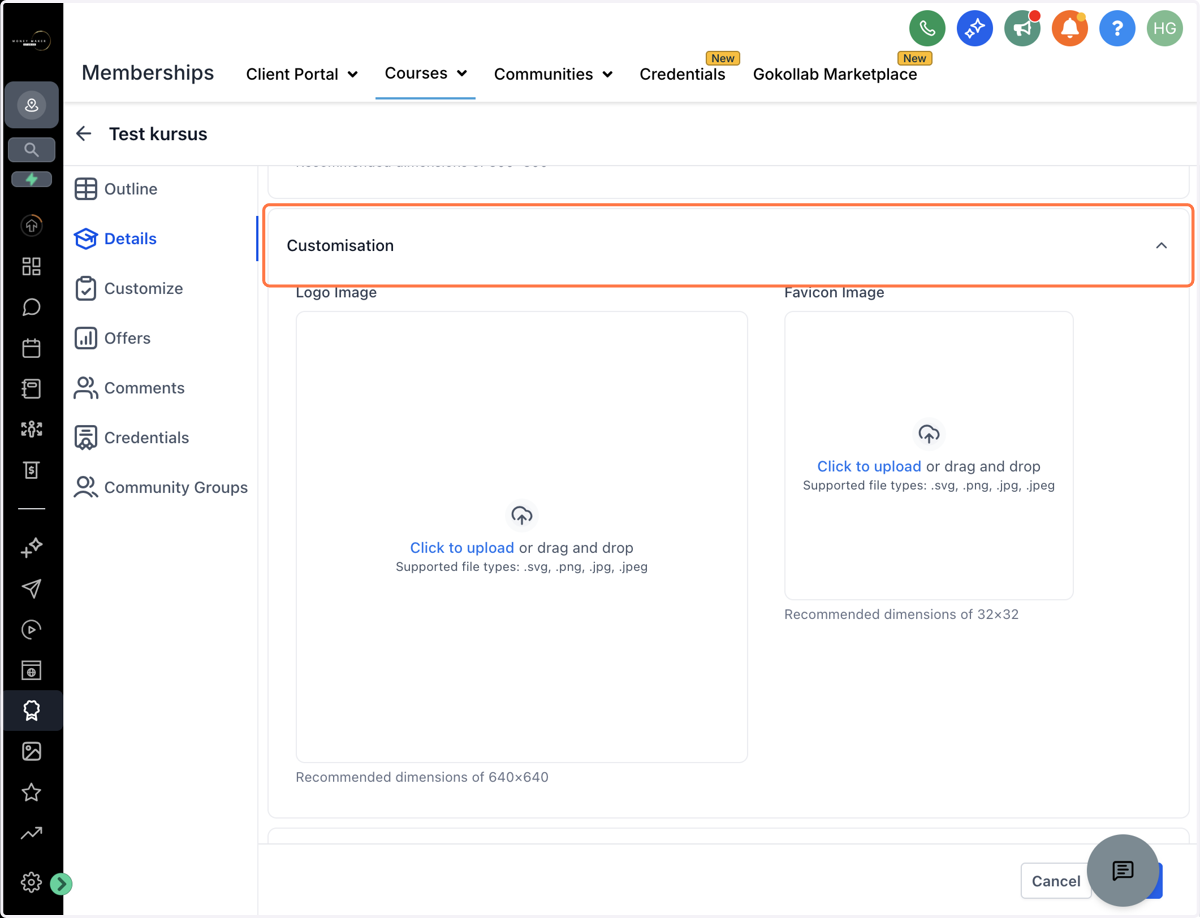
Task: Click the location pin icon in left sidebar
Action: pos(31,105)
